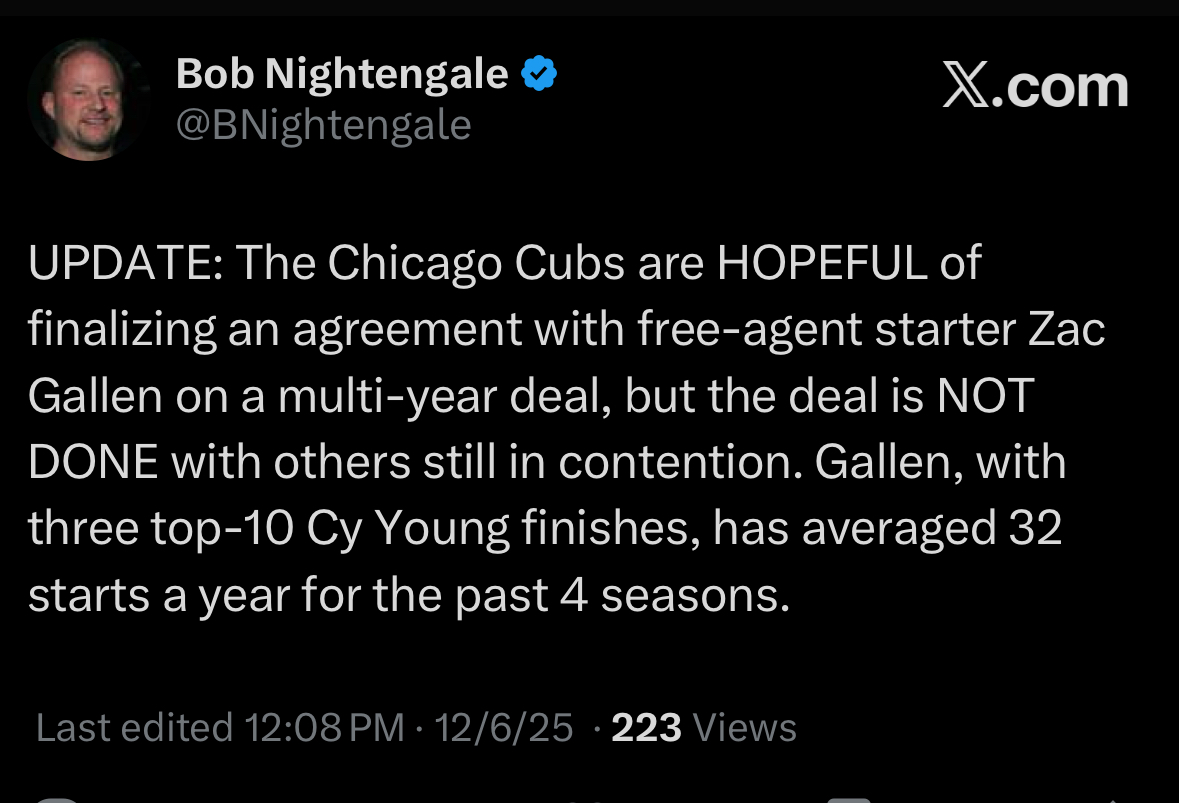Viewport: 1179px width, 803px height.
Task: Tap the reply icon below the post
Action: [58, 799]
